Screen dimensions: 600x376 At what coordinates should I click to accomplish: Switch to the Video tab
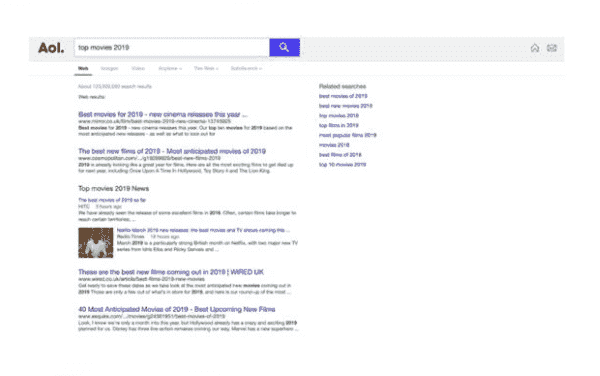pos(138,68)
